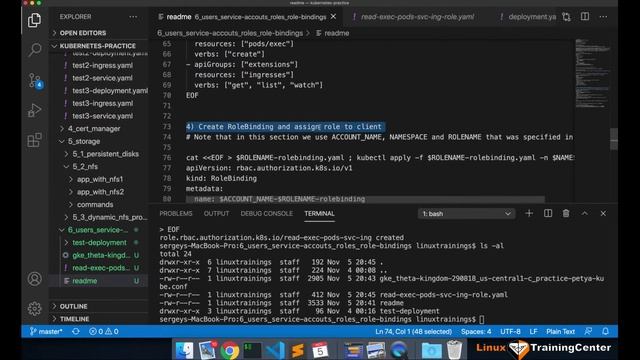Open Finder from the dock

click(x=184, y=350)
